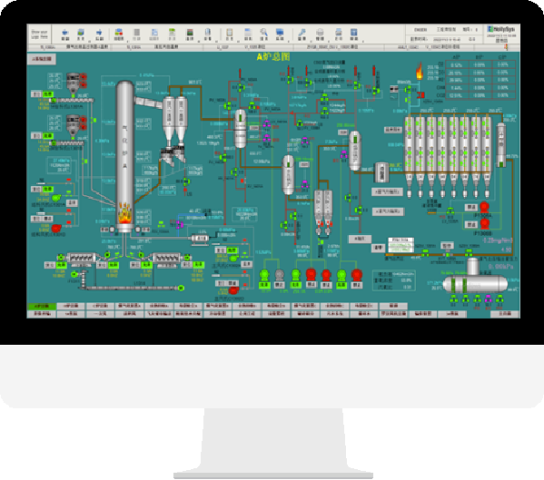Click the far-right grey button in the bottom row
The height and width of the screenshot is (480, 544).
point(505,314)
